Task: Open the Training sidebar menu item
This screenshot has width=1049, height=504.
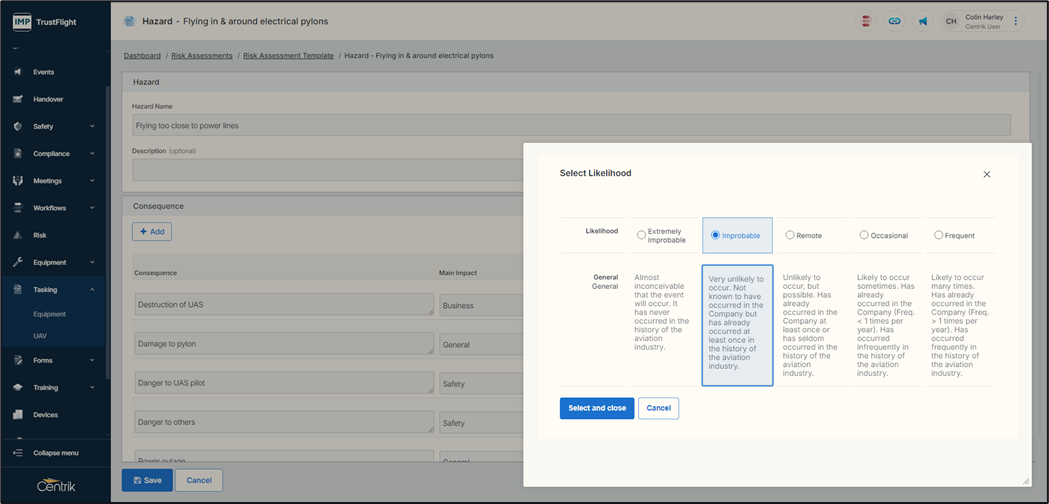Action: pyautogui.click(x=45, y=387)
